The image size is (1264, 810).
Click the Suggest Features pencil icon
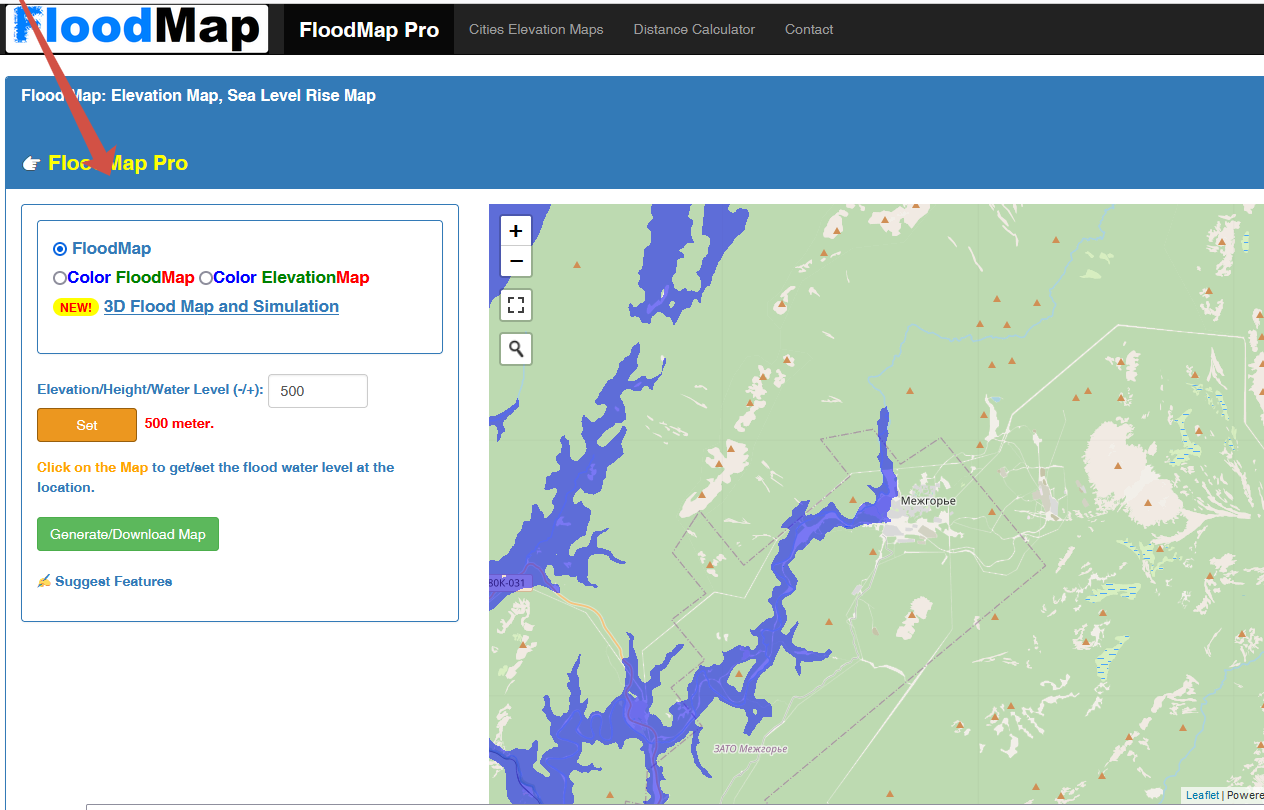tap(44, 581)
